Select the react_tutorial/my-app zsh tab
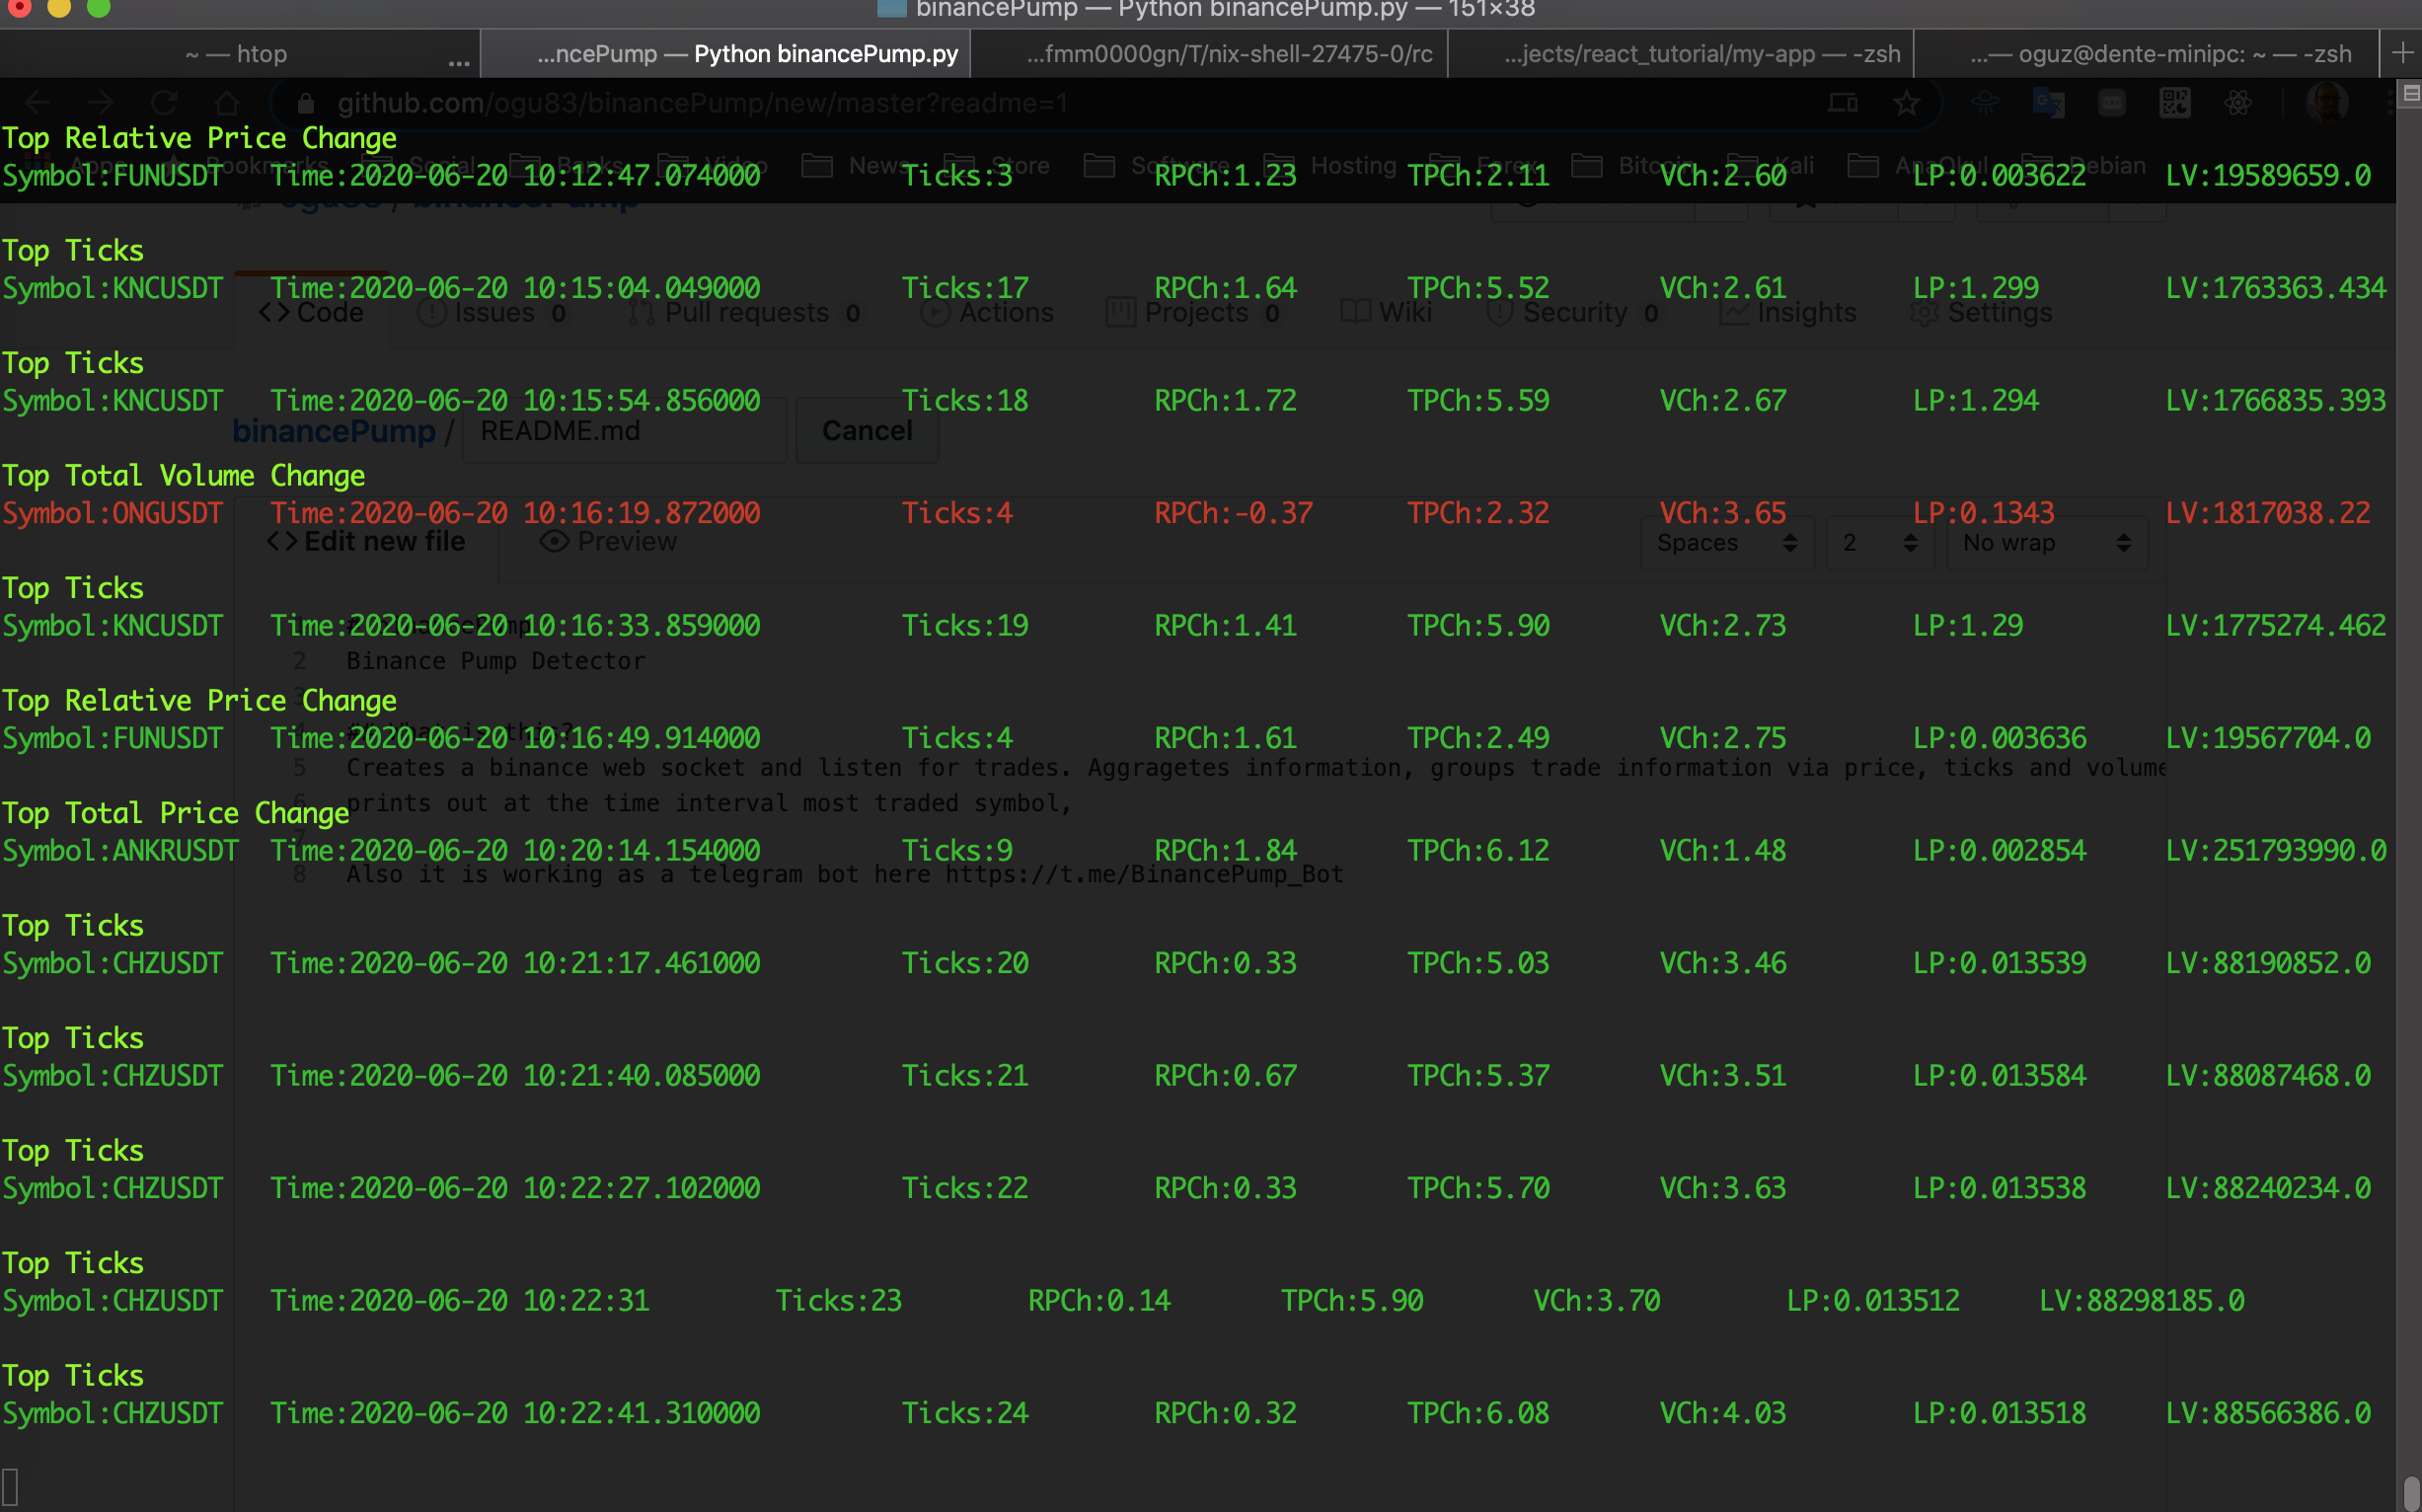Image resolution: width=2422 pixels, height=1512 pixels. [x=1700, y=54]
